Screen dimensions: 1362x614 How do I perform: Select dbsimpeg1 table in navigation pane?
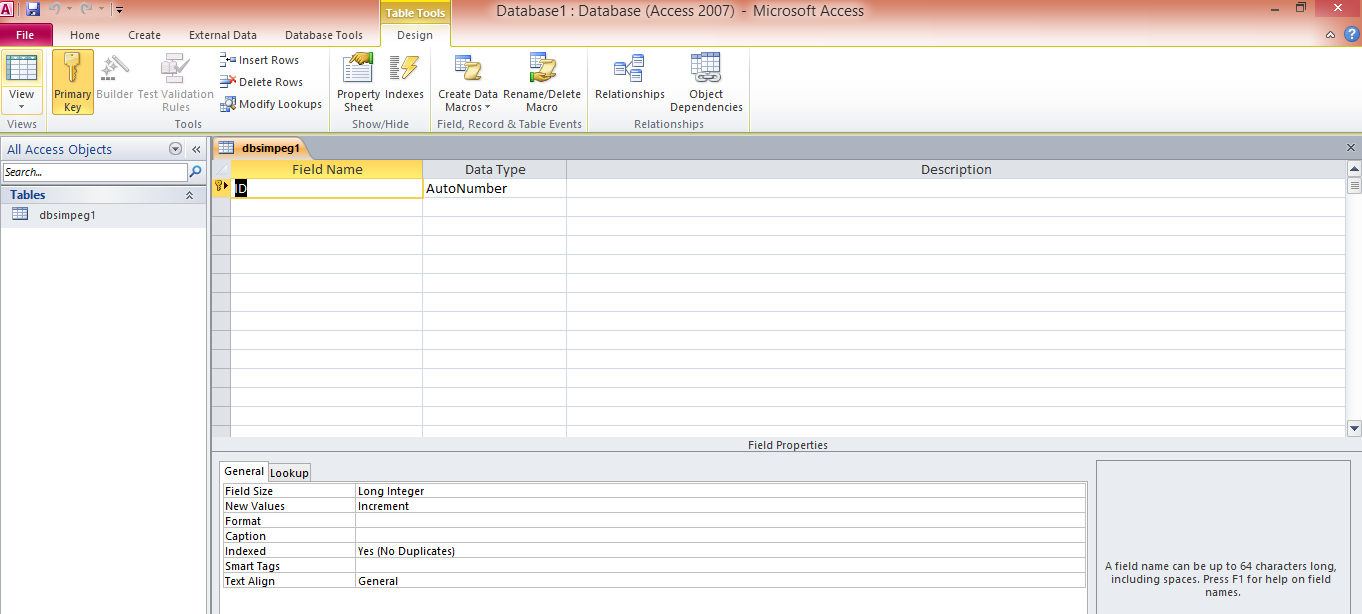click(104, 214)
